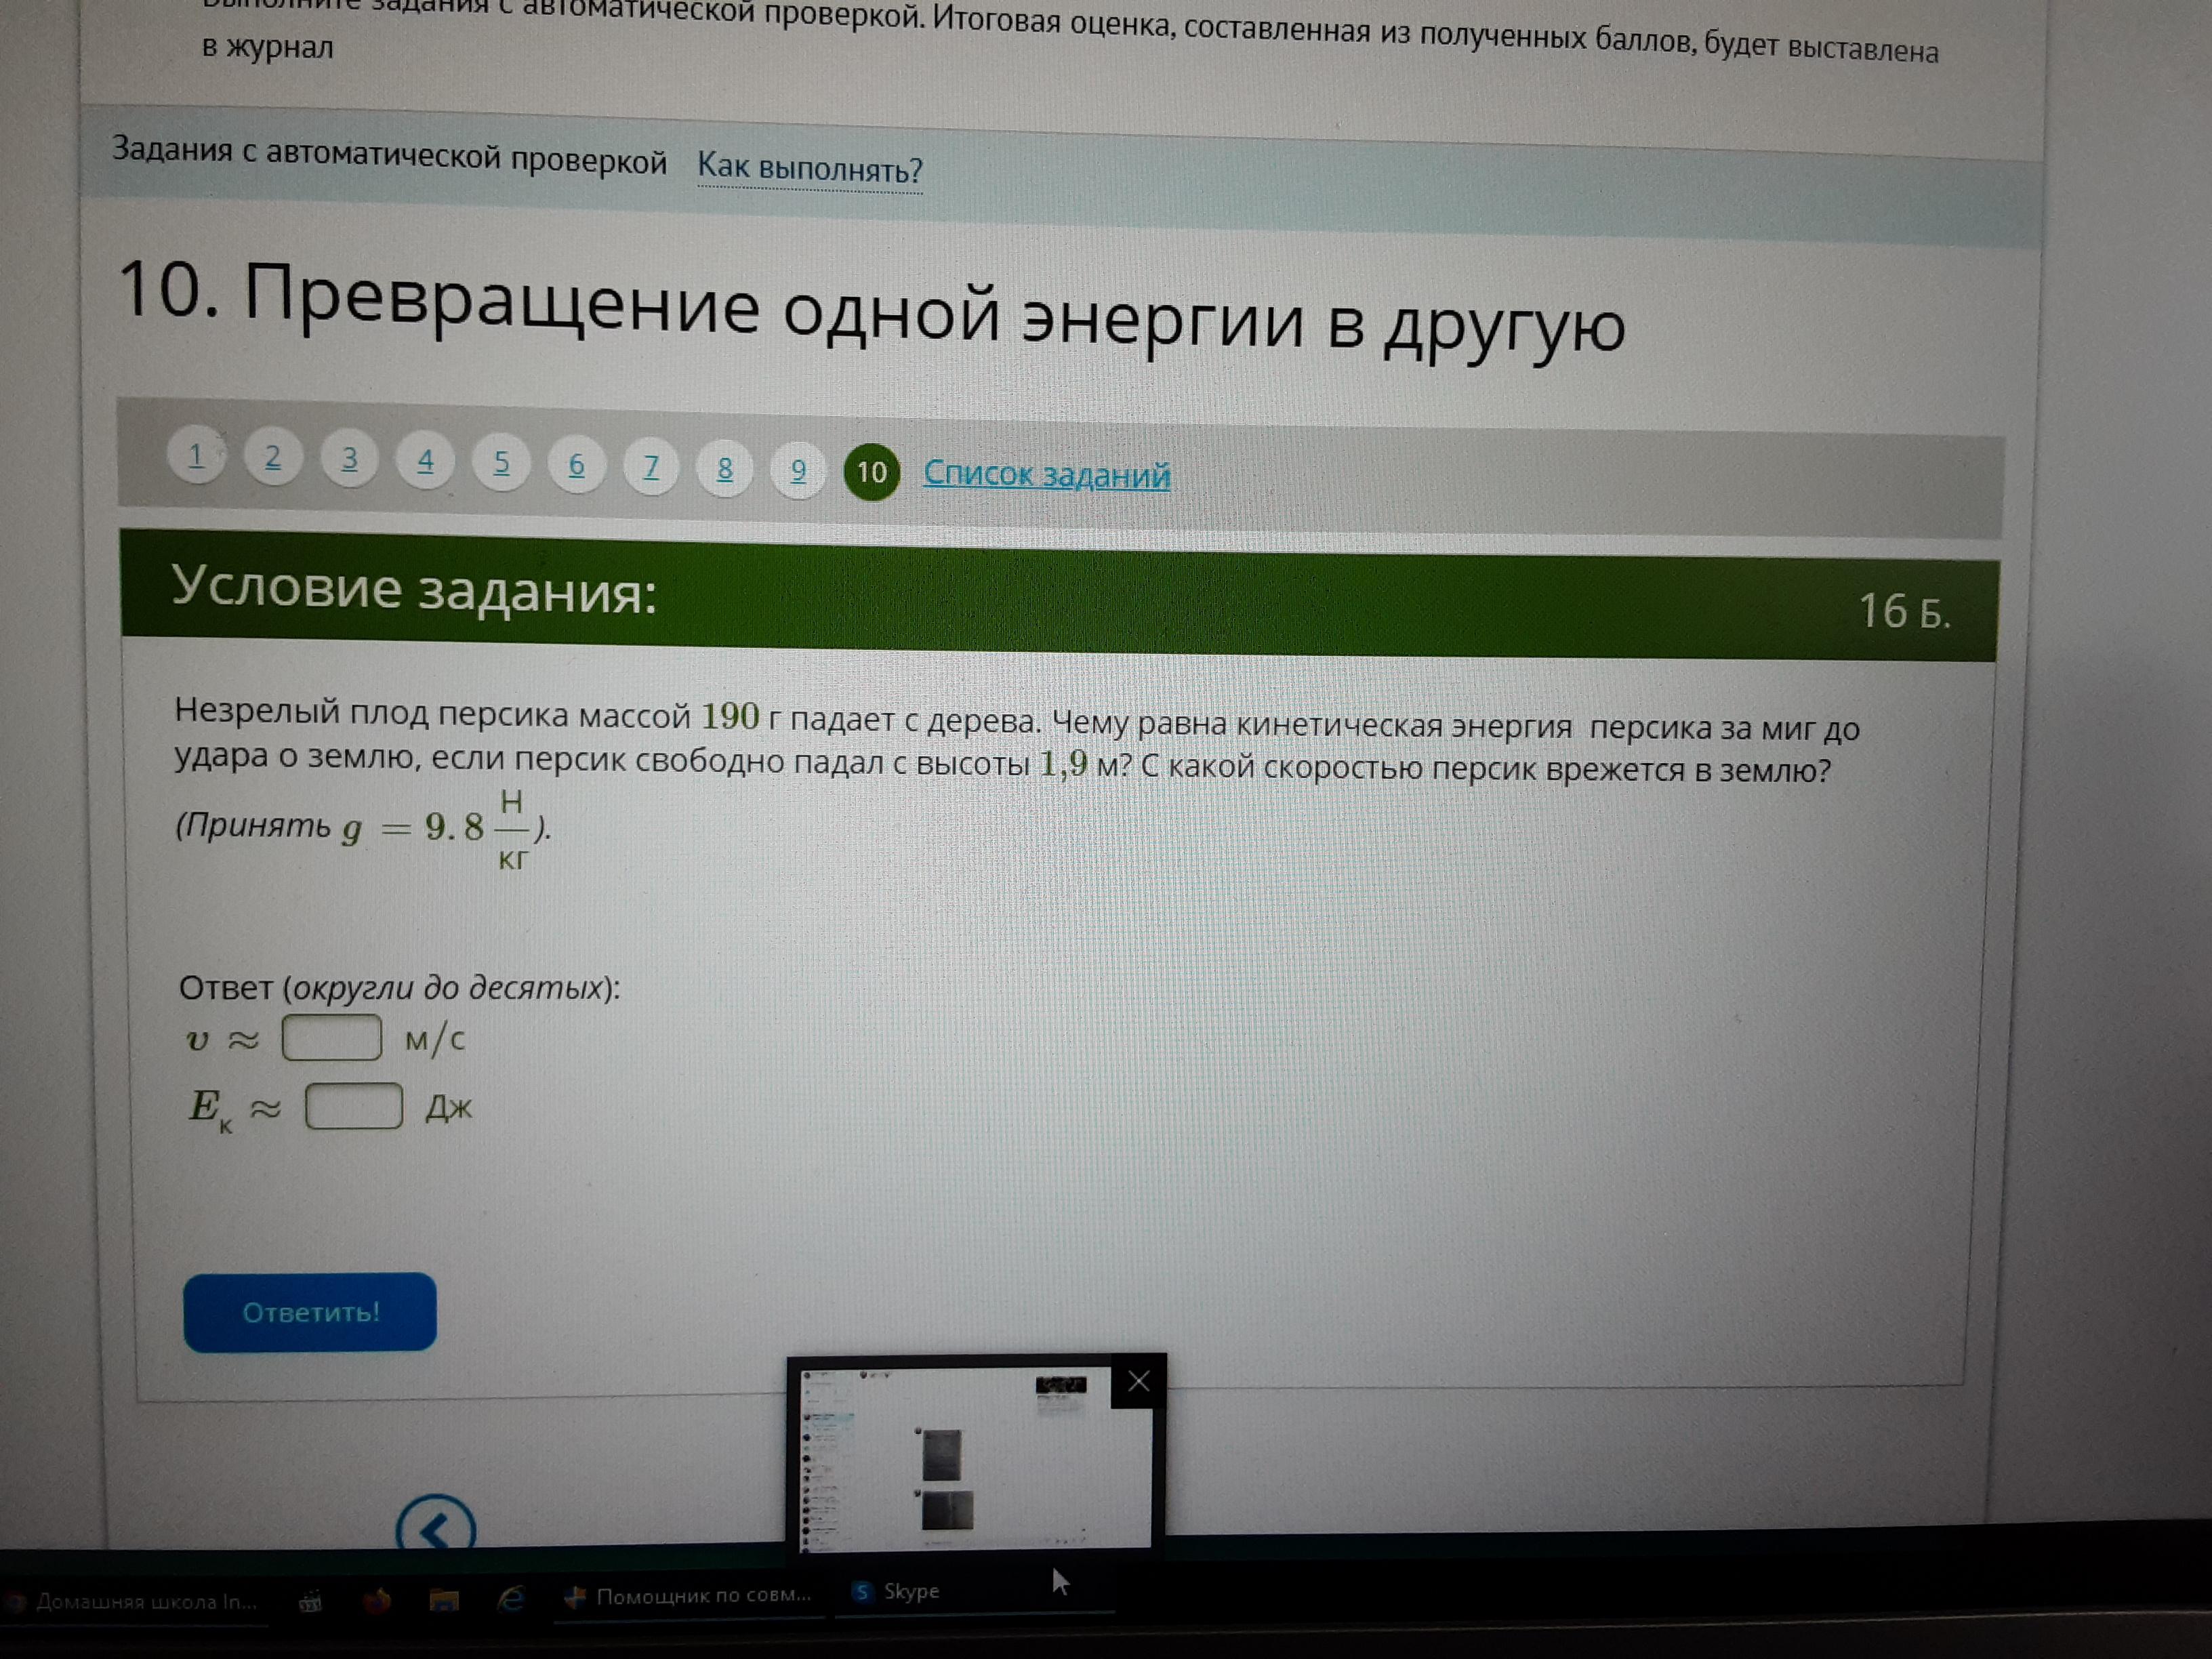Go to task number 5
This screenshot has height=1659, width=2212.
(501, 462)
